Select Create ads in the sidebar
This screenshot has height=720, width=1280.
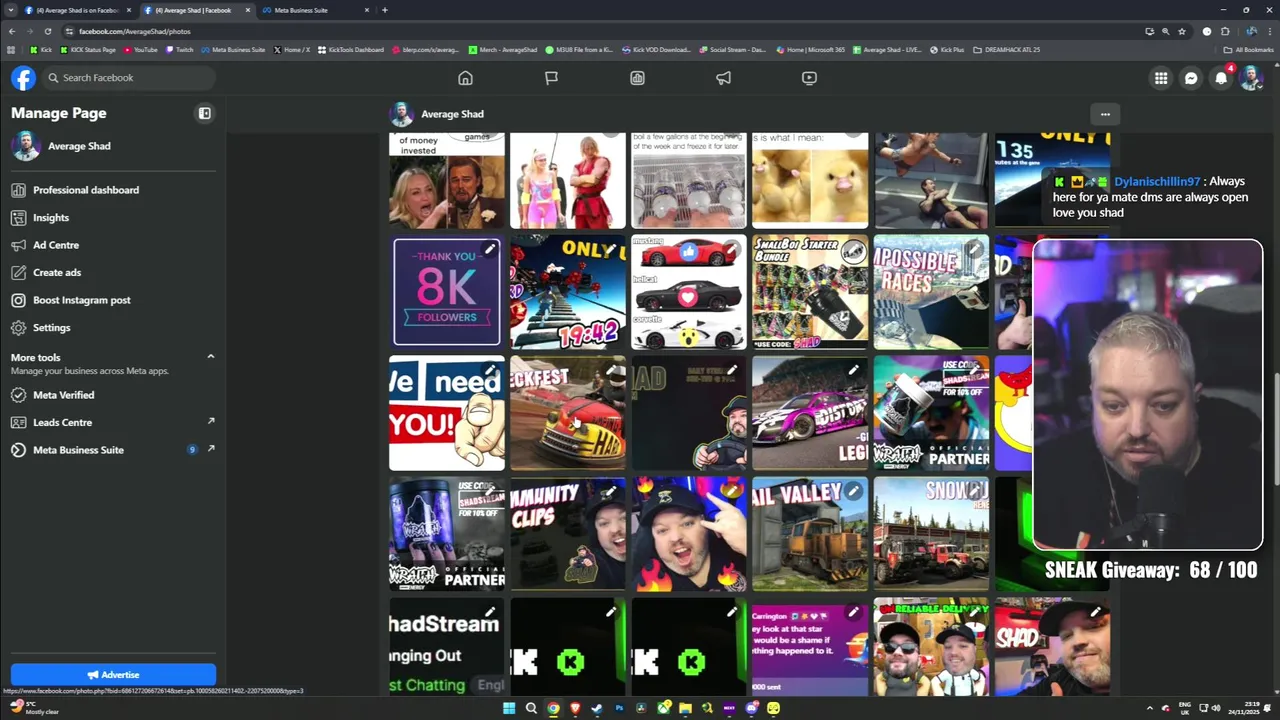click(x=113, y=272)
